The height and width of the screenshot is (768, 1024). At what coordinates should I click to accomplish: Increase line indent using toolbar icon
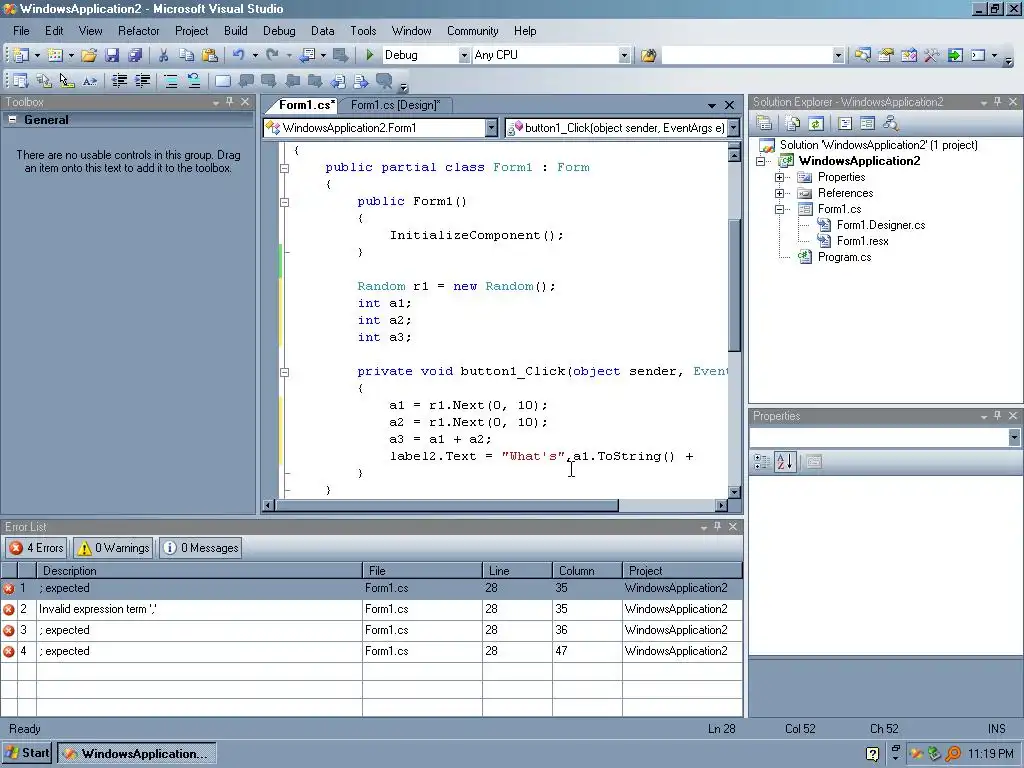click(x=142, y=81)
